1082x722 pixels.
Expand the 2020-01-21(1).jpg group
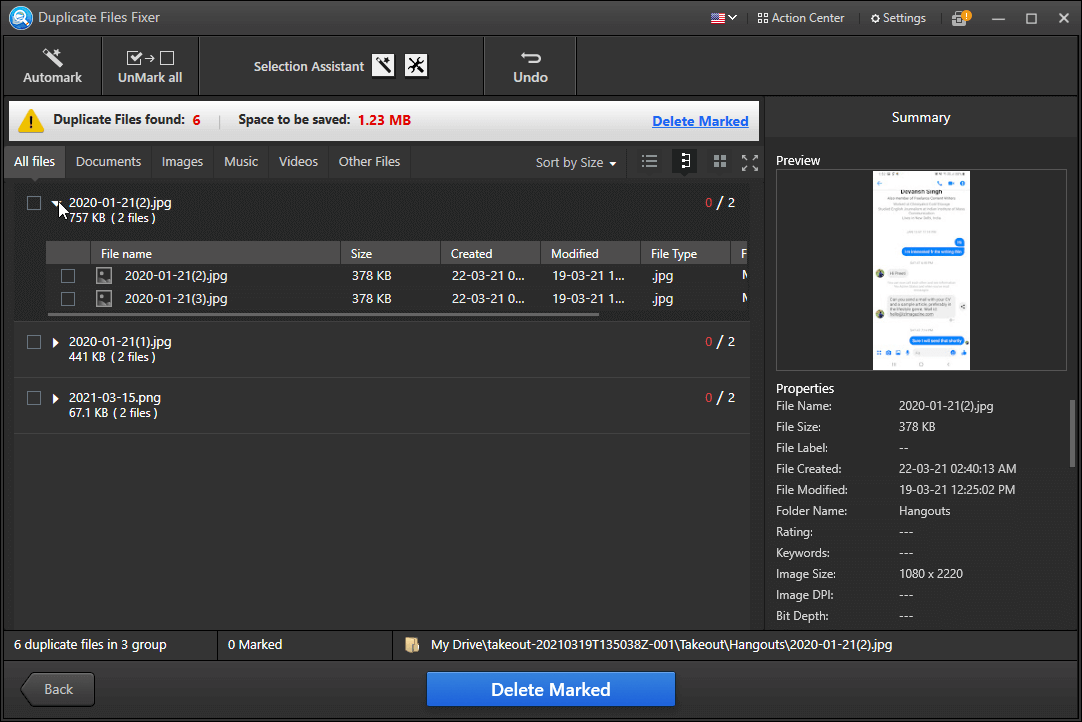pyautogui.click(x=56, y=343)
